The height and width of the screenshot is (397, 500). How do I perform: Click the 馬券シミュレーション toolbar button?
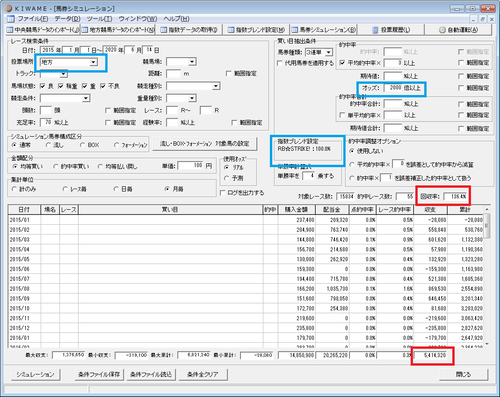click(323, 30)
